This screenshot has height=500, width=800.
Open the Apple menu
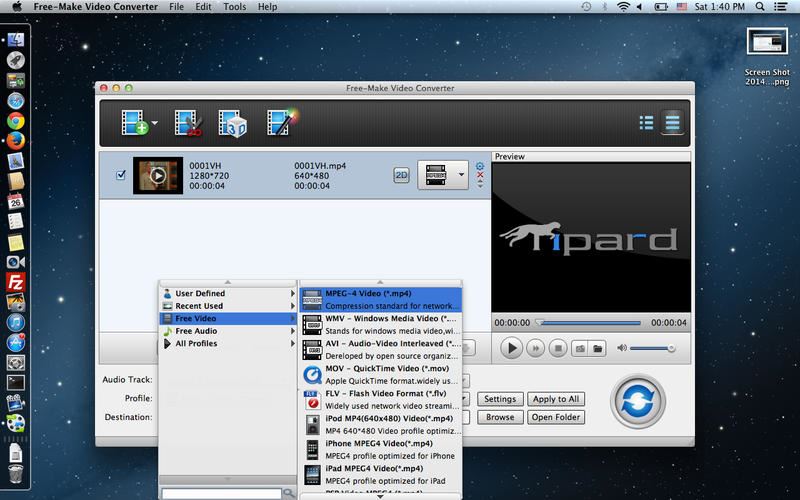click(x=16, y=7)
